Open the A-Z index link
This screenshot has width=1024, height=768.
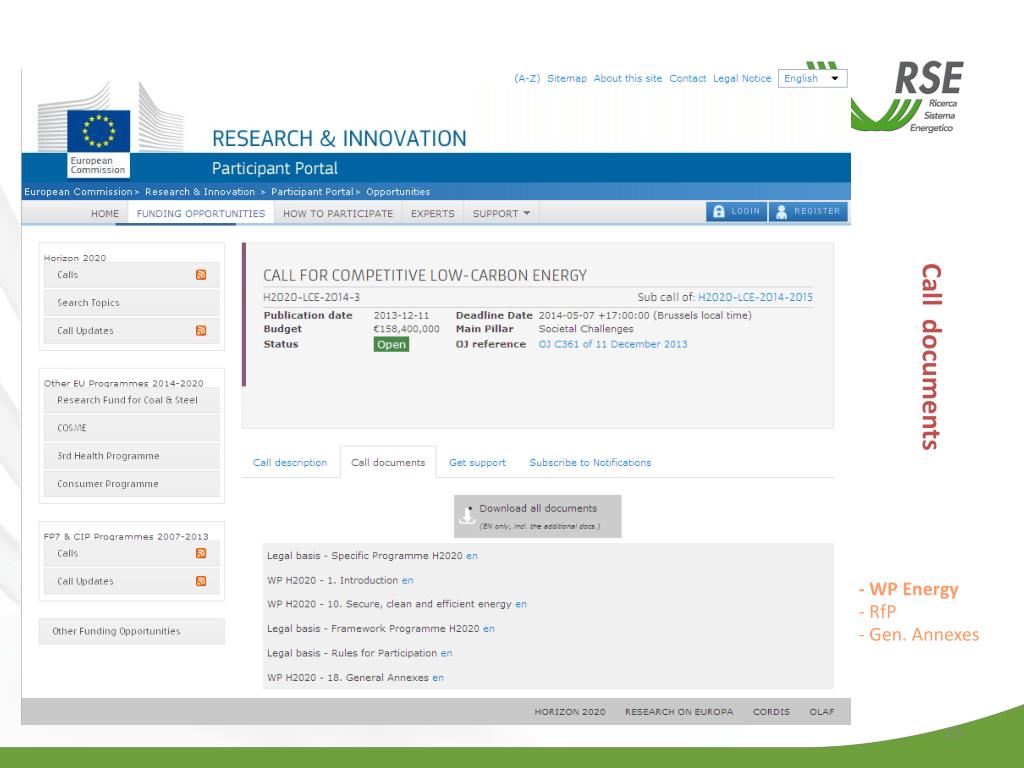click(527, 78)
